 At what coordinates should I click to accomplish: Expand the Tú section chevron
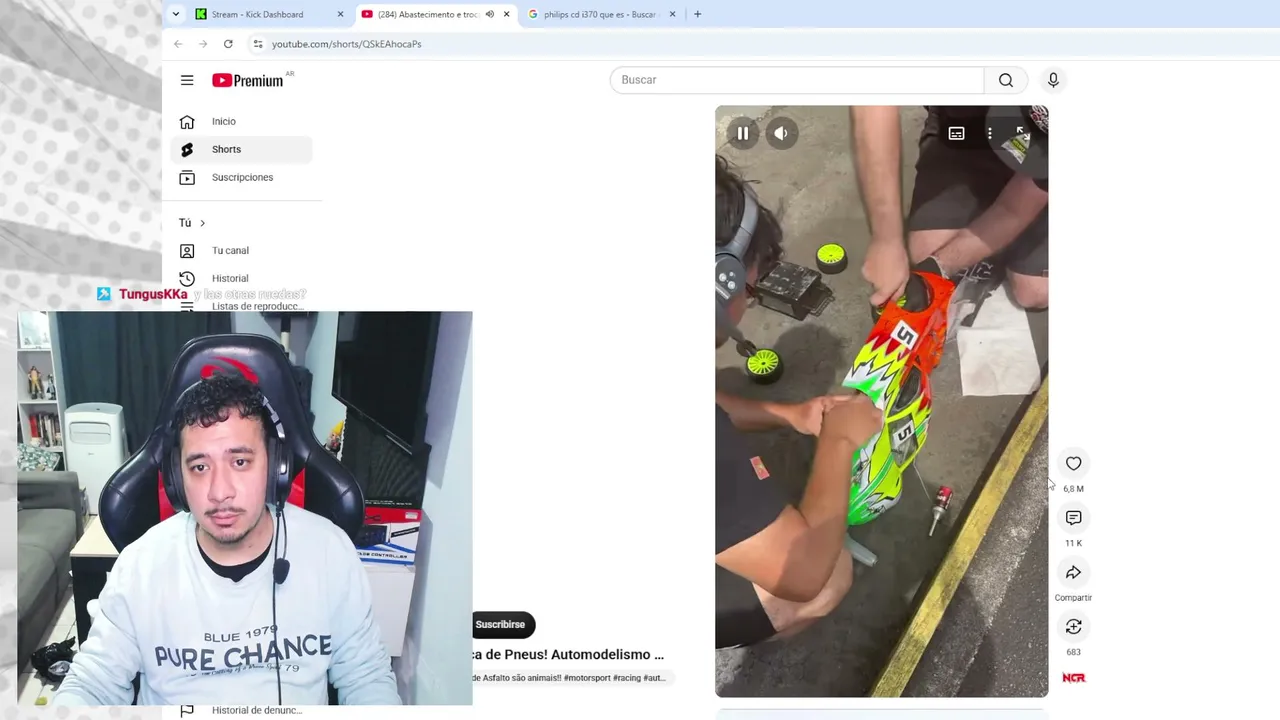202,223
